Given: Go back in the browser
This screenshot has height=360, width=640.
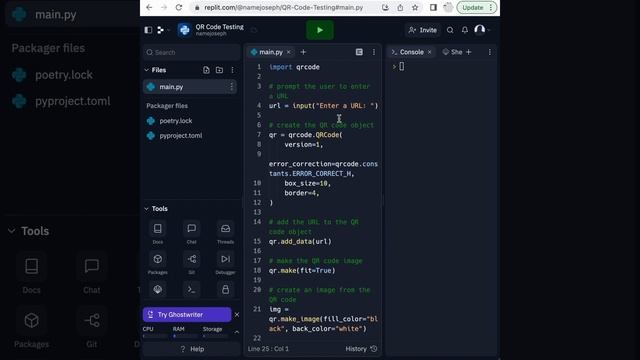Looking at the screenshot, I should (149, 7).
